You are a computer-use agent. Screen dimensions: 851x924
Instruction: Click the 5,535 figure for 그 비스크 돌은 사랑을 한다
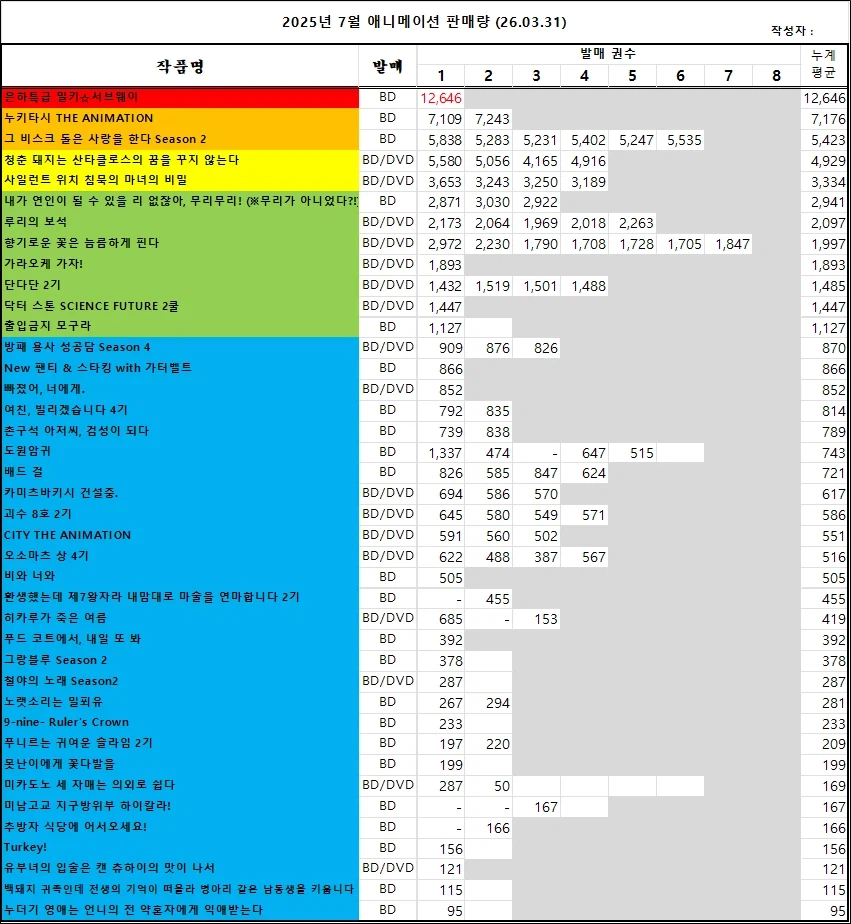[x=682, y=140]
